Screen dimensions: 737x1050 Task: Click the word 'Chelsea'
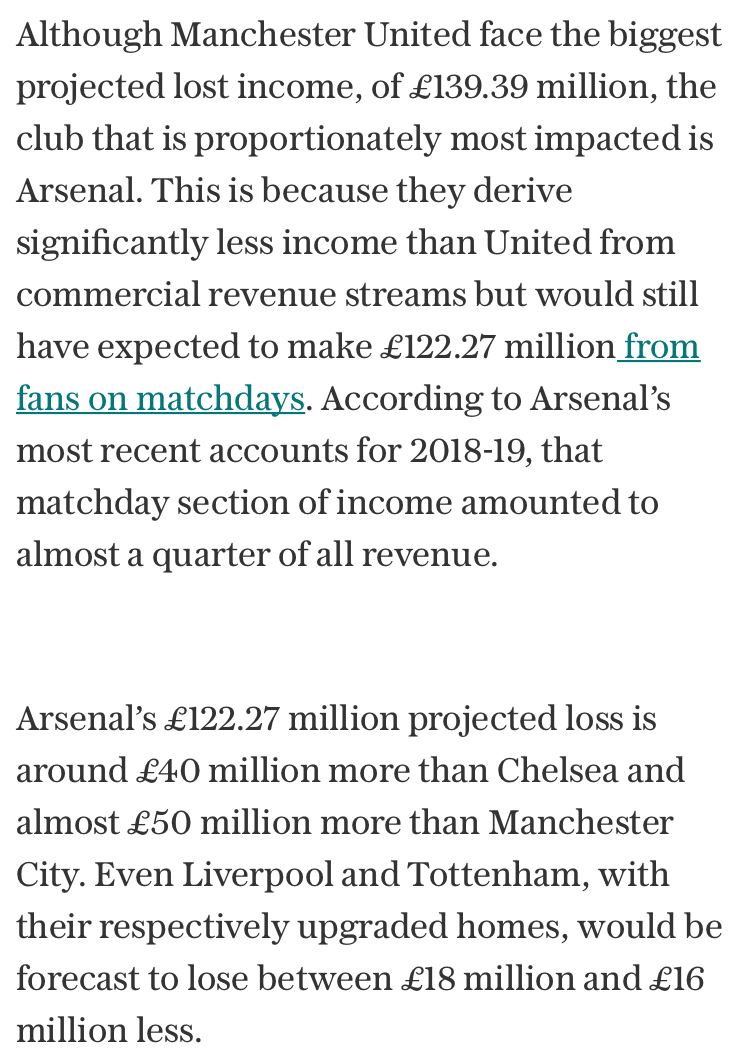557,771
